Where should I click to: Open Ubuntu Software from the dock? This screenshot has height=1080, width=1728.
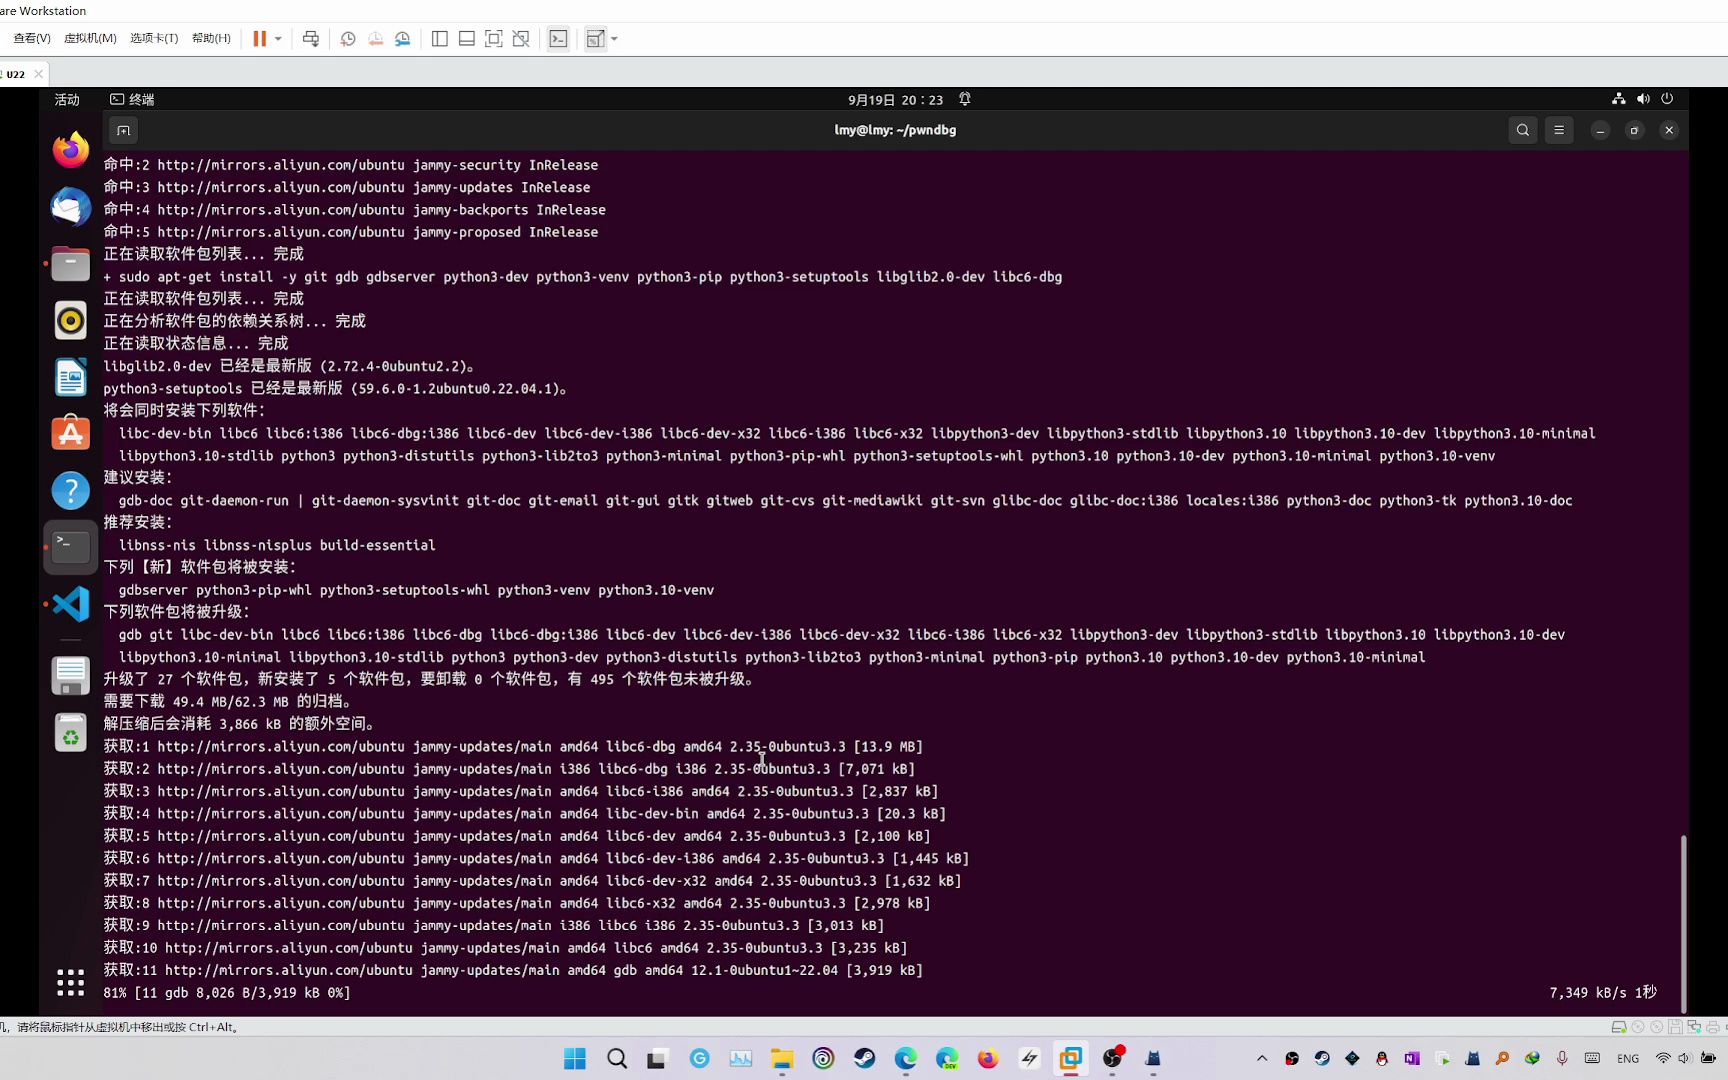click(70, 434)
